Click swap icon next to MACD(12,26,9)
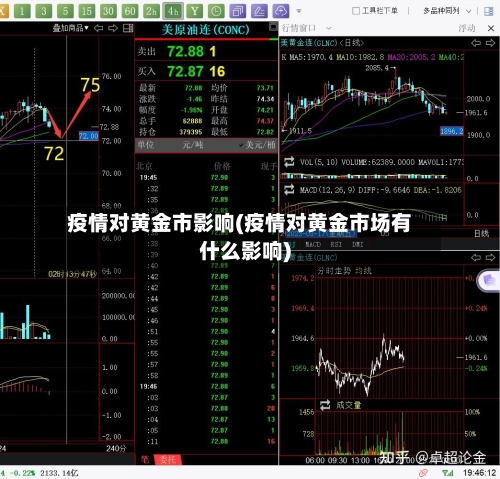Screen dimensions: 500x479 [x=289, y=190]
